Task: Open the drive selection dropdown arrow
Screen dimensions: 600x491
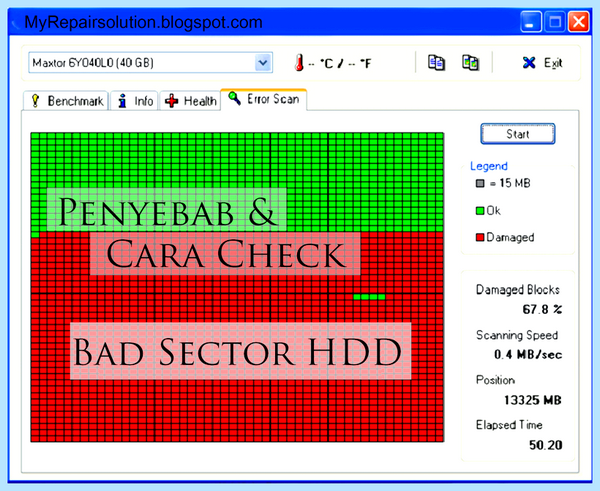Action: (263, 62)
